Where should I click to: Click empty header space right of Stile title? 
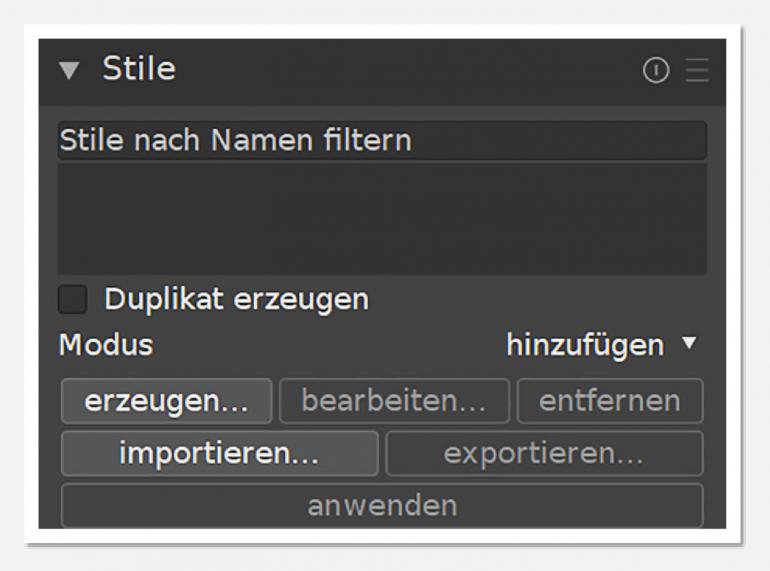[400, 70]
